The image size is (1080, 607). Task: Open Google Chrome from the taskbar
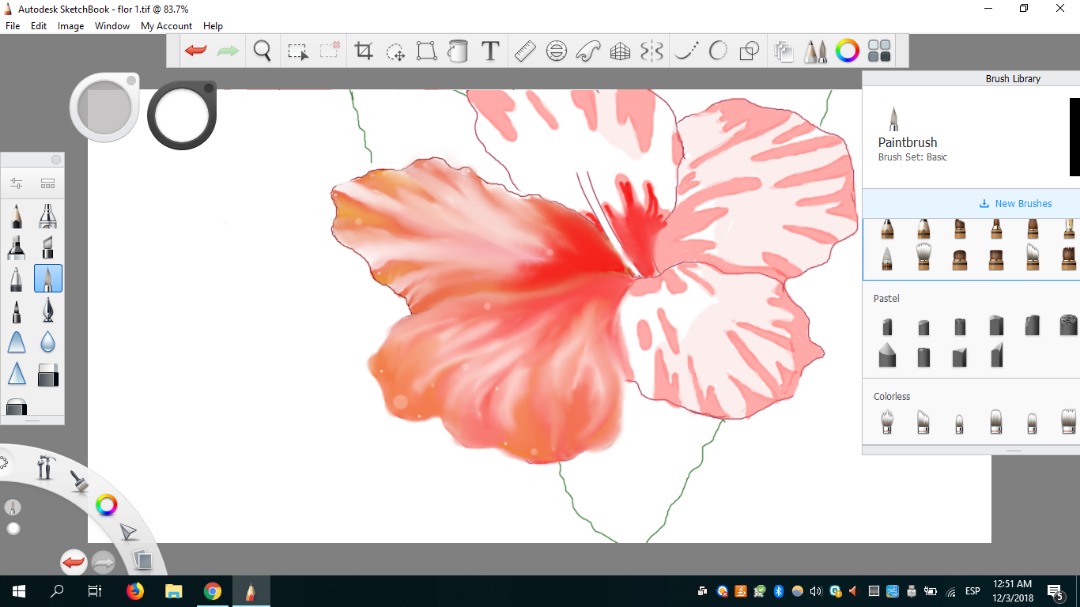click(x=212, y=591)
